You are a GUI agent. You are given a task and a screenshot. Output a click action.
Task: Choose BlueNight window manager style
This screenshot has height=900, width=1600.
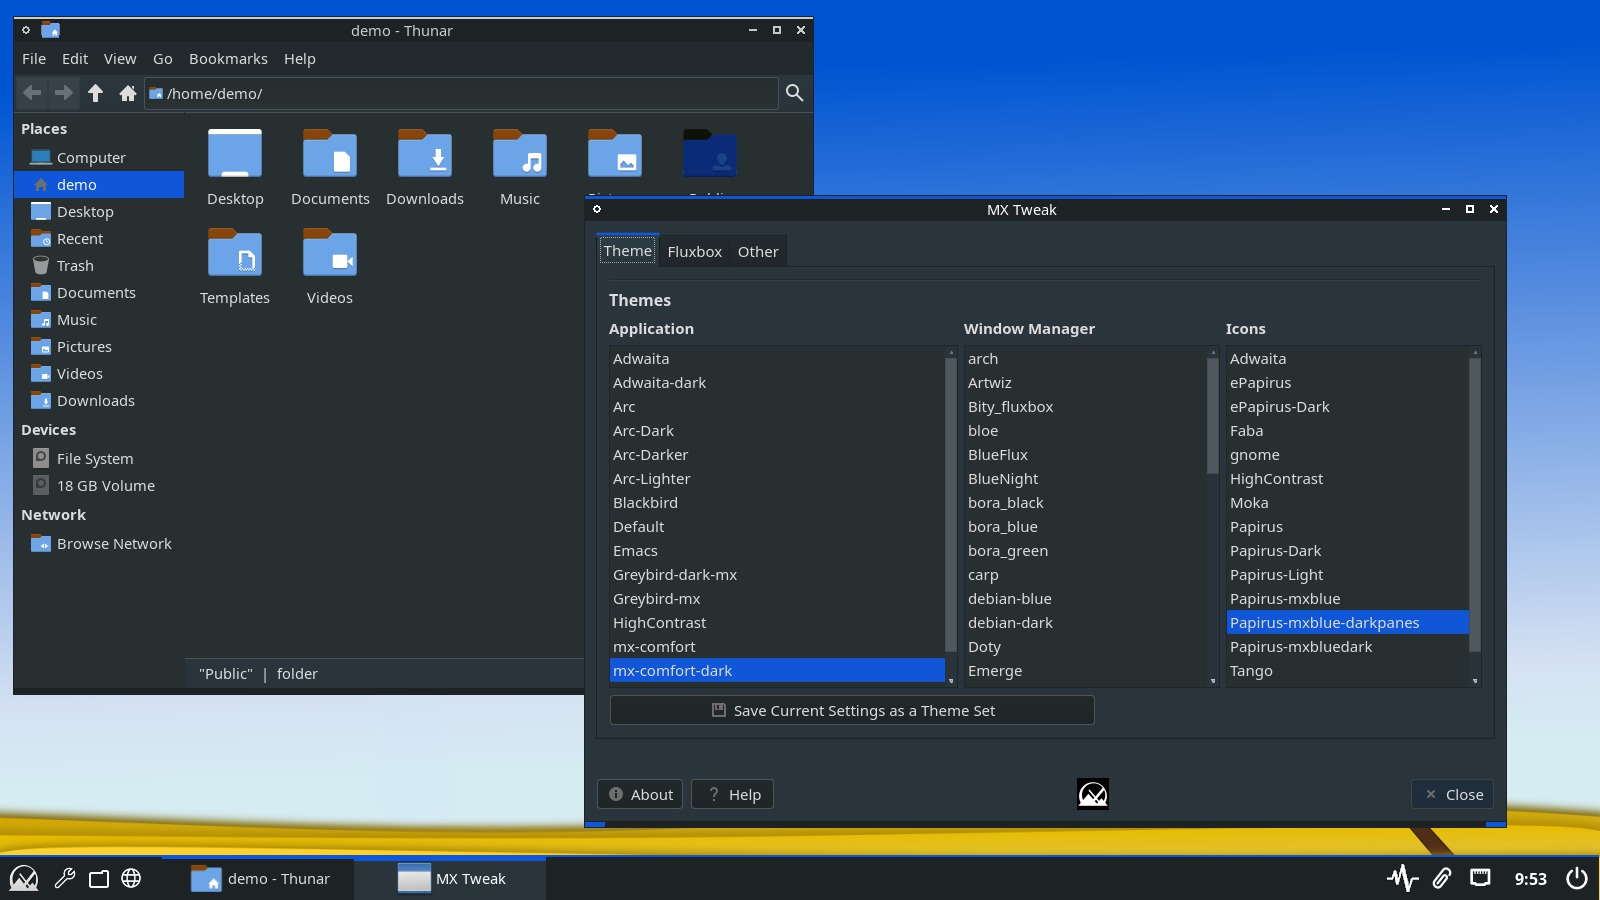tap(1086, 479)
